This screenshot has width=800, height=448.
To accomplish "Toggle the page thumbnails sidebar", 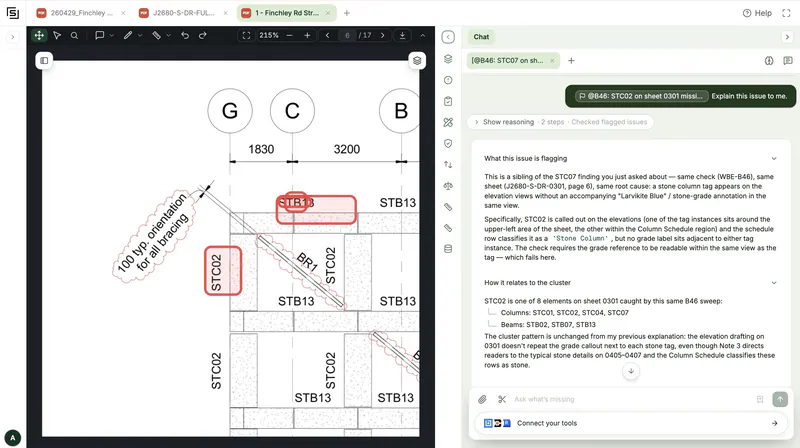I will [x=44, y=61].
